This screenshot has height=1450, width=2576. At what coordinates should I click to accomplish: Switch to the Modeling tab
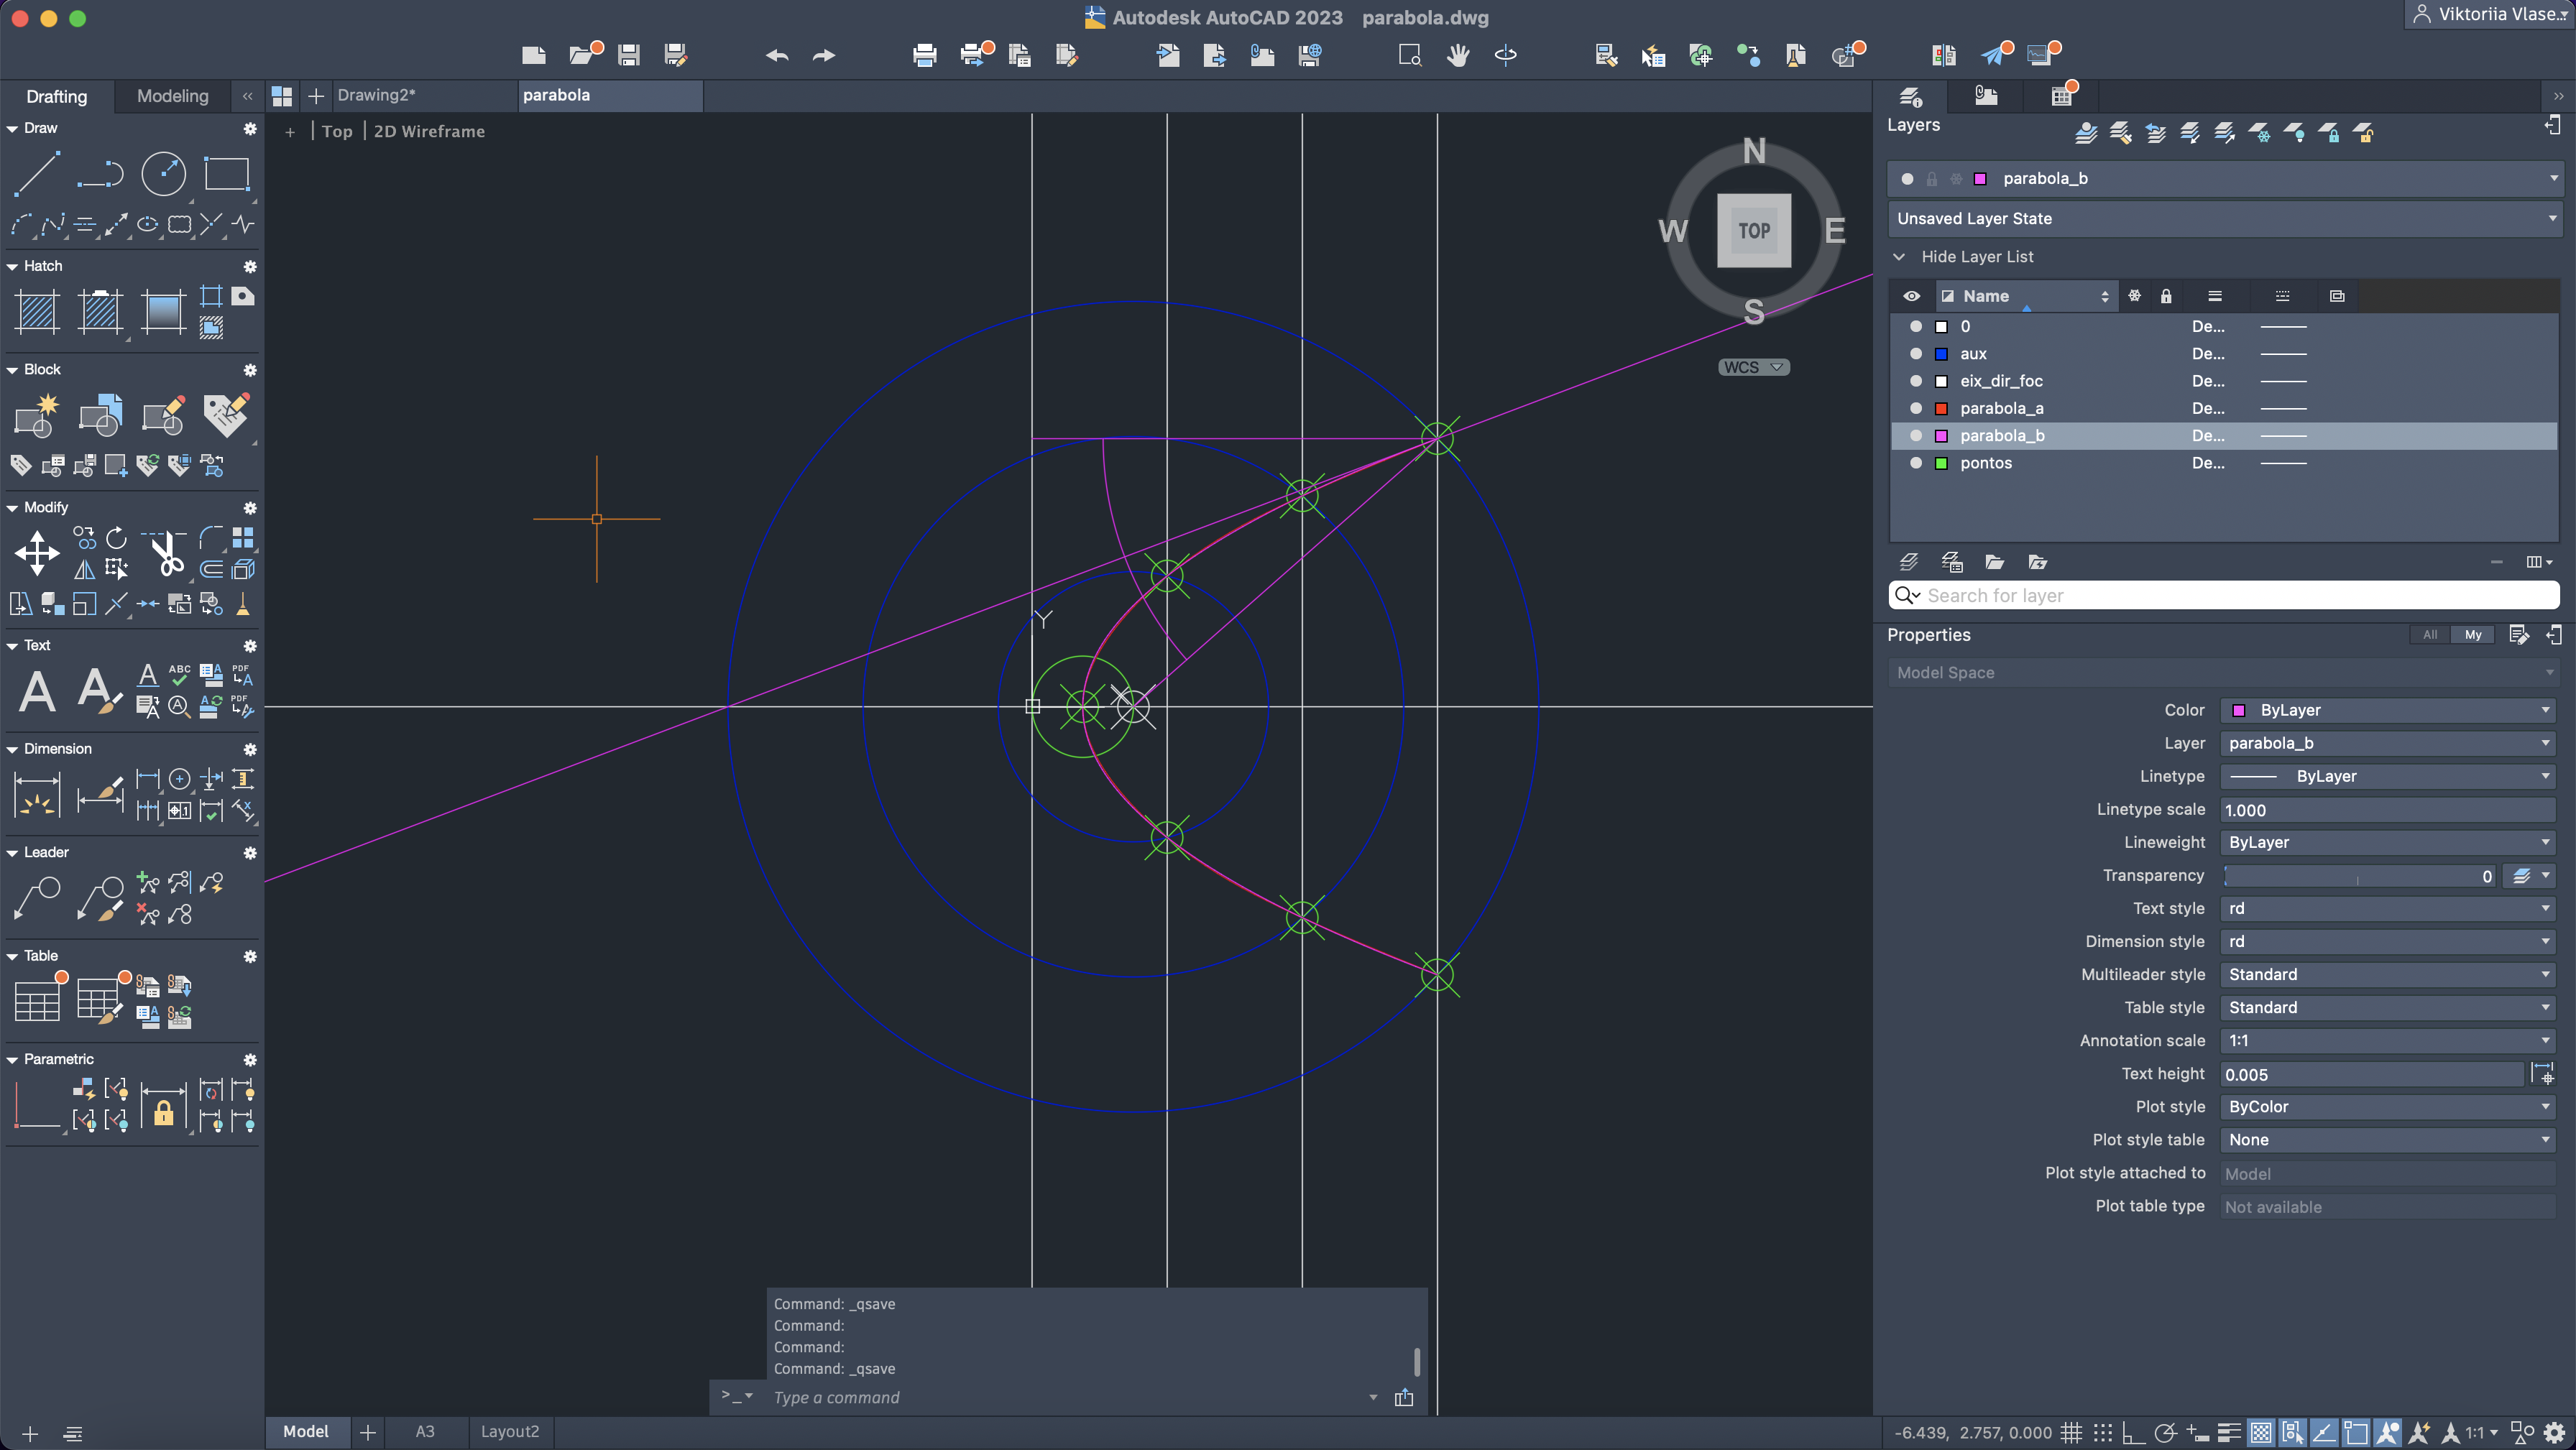172,96
